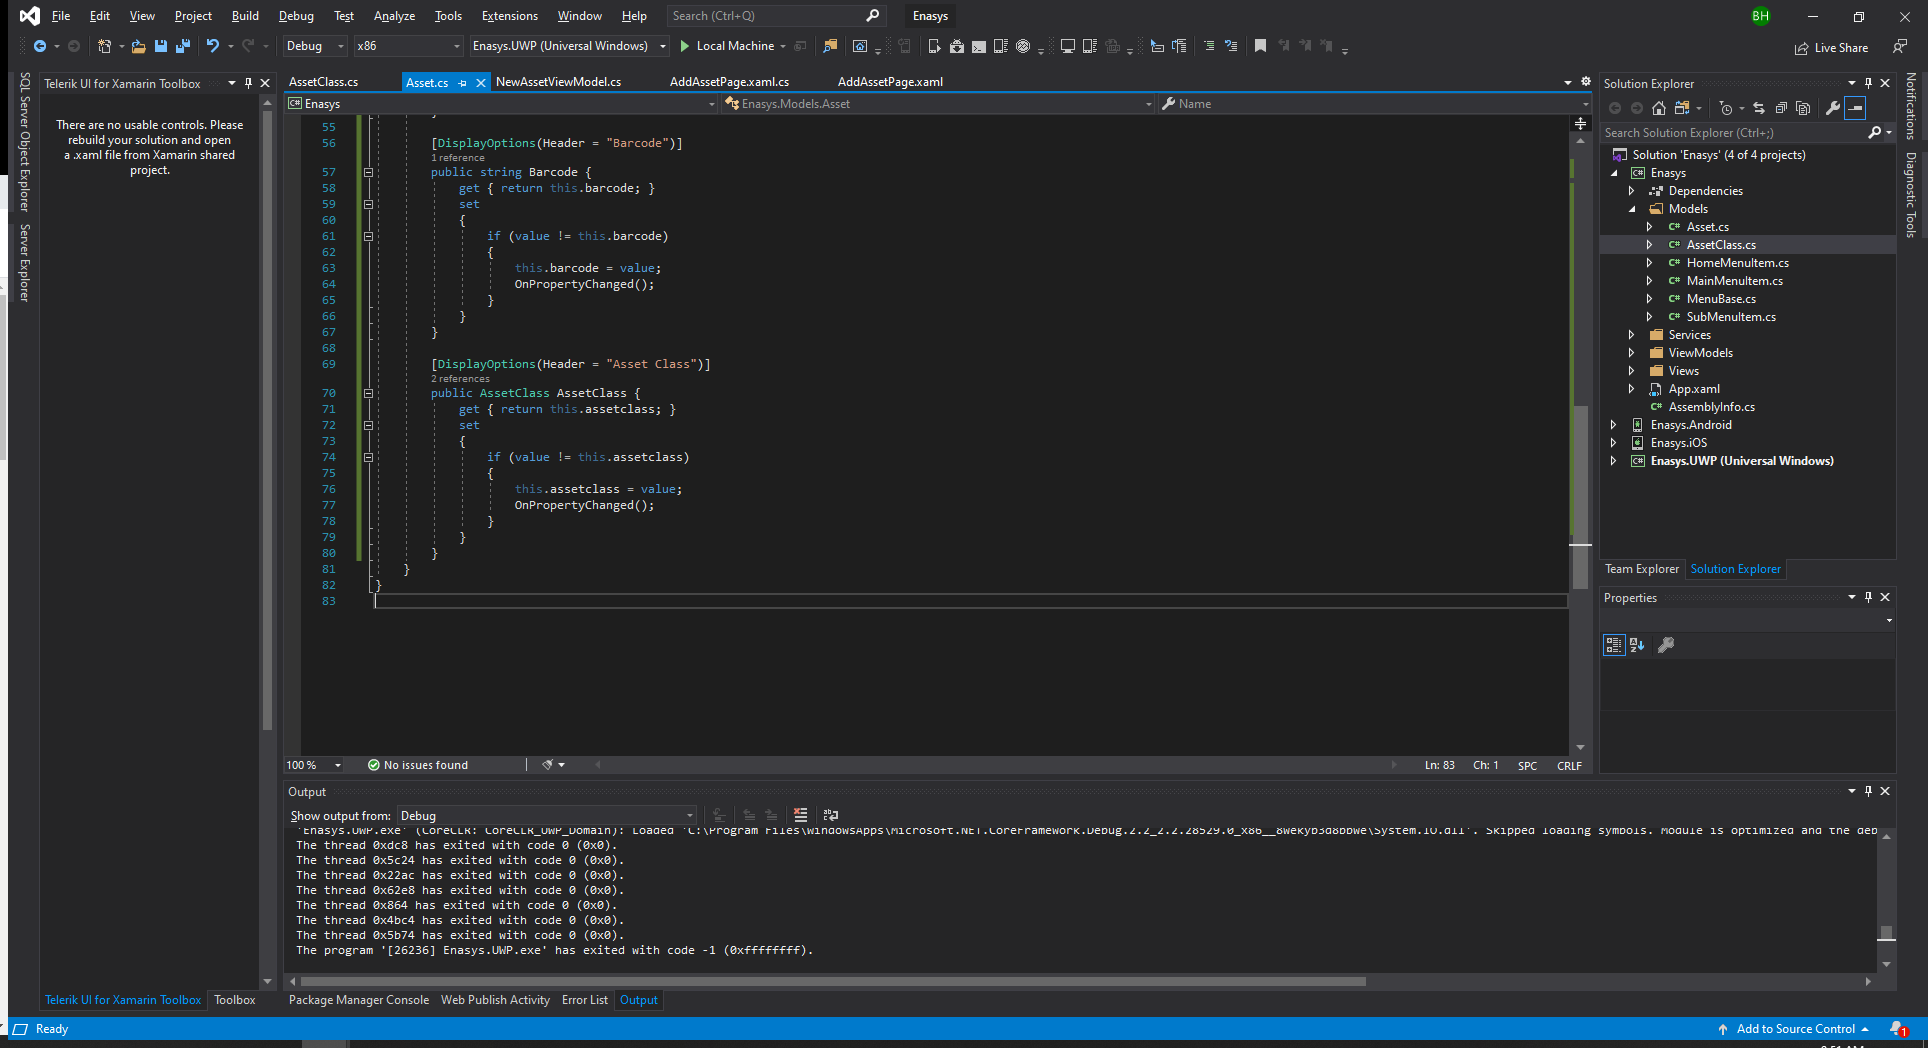Expand the Services folder node

coord(1631,335)
